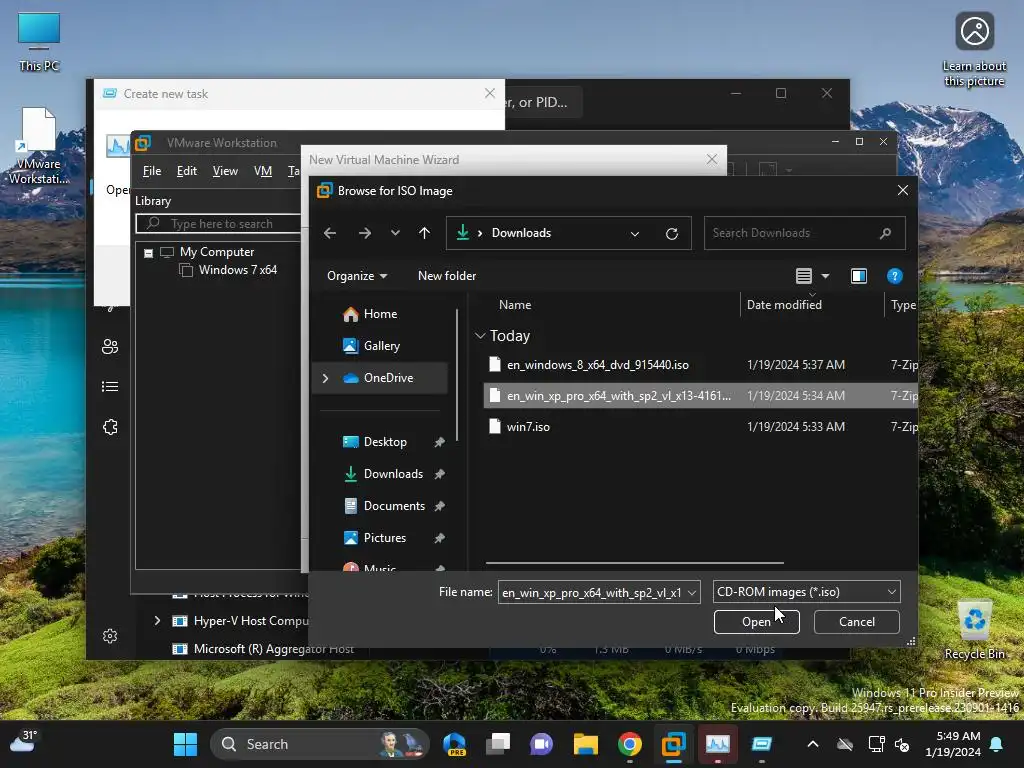
Task: Open VMware Workstation desktop shortcut
Action: tap(38, 146)
